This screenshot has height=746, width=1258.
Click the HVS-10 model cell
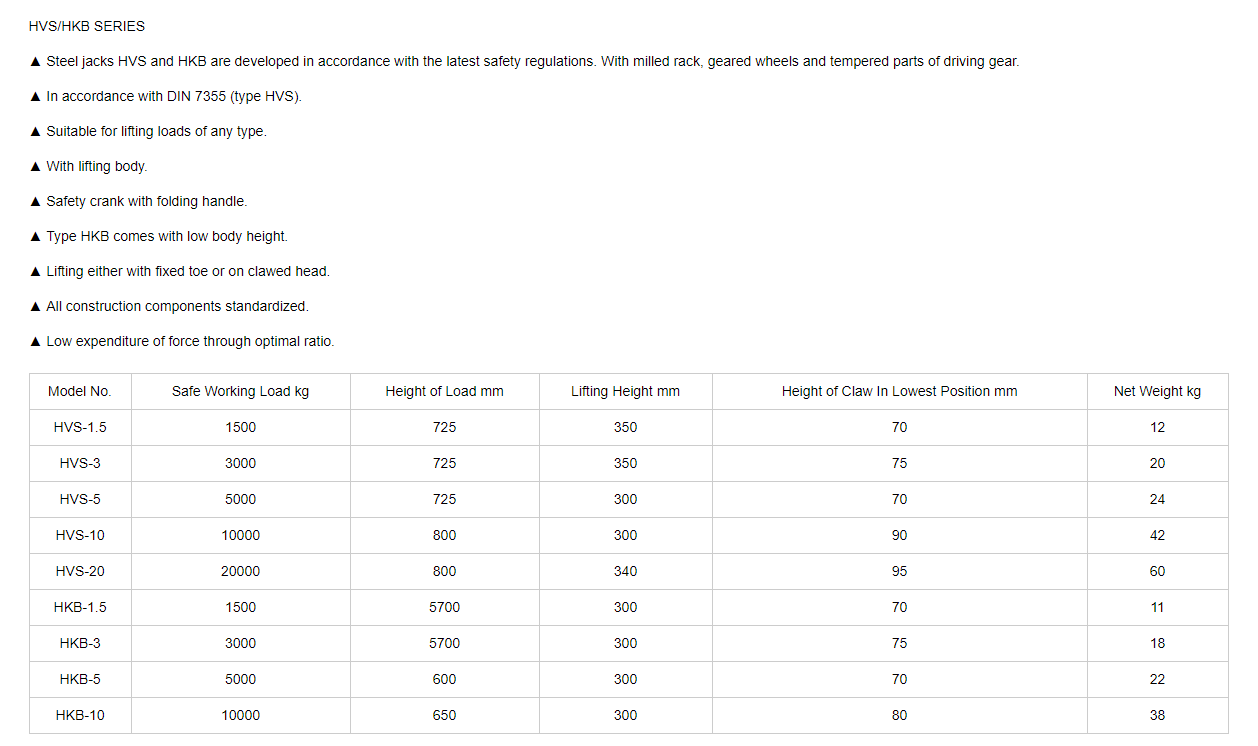click(80, 535)
